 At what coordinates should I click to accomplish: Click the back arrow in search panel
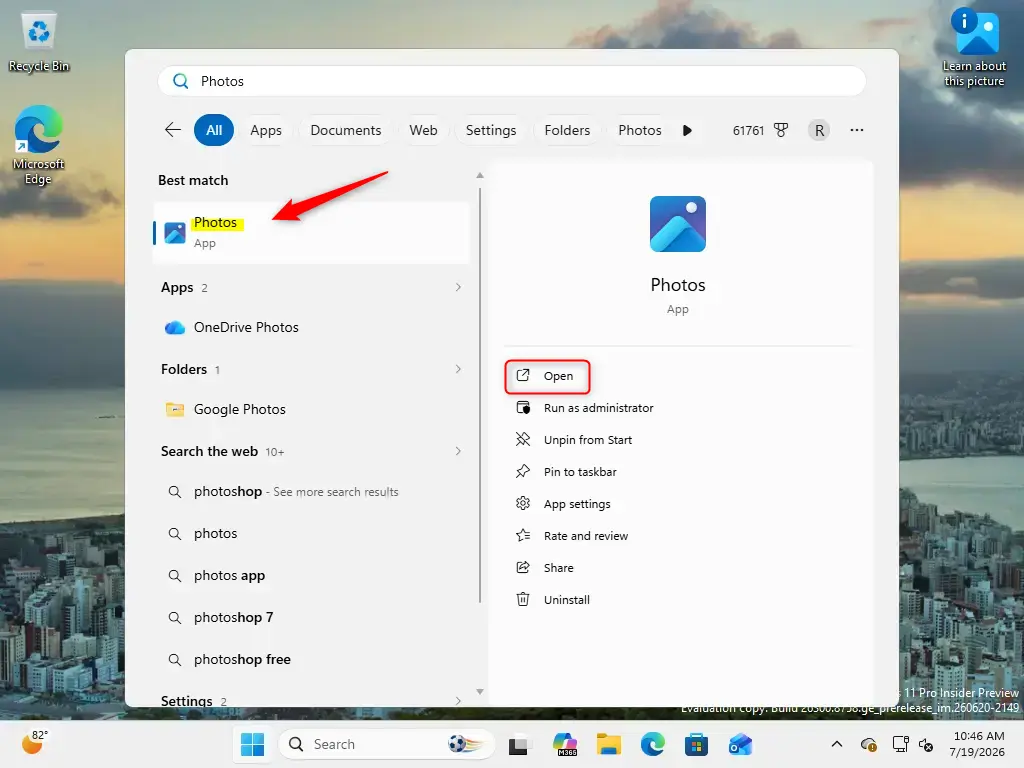pyautogui.click(x=172, y=130)
